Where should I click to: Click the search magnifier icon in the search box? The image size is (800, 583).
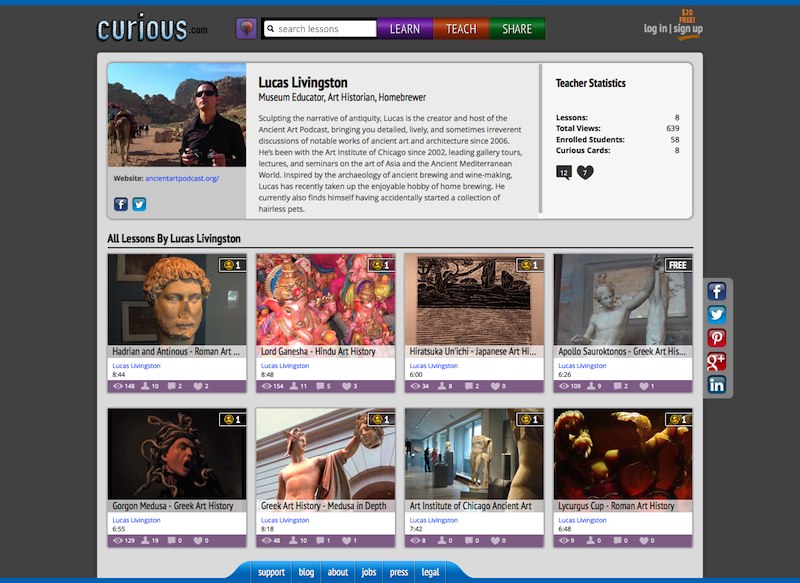pyautogui.click(x=271, y=29)
